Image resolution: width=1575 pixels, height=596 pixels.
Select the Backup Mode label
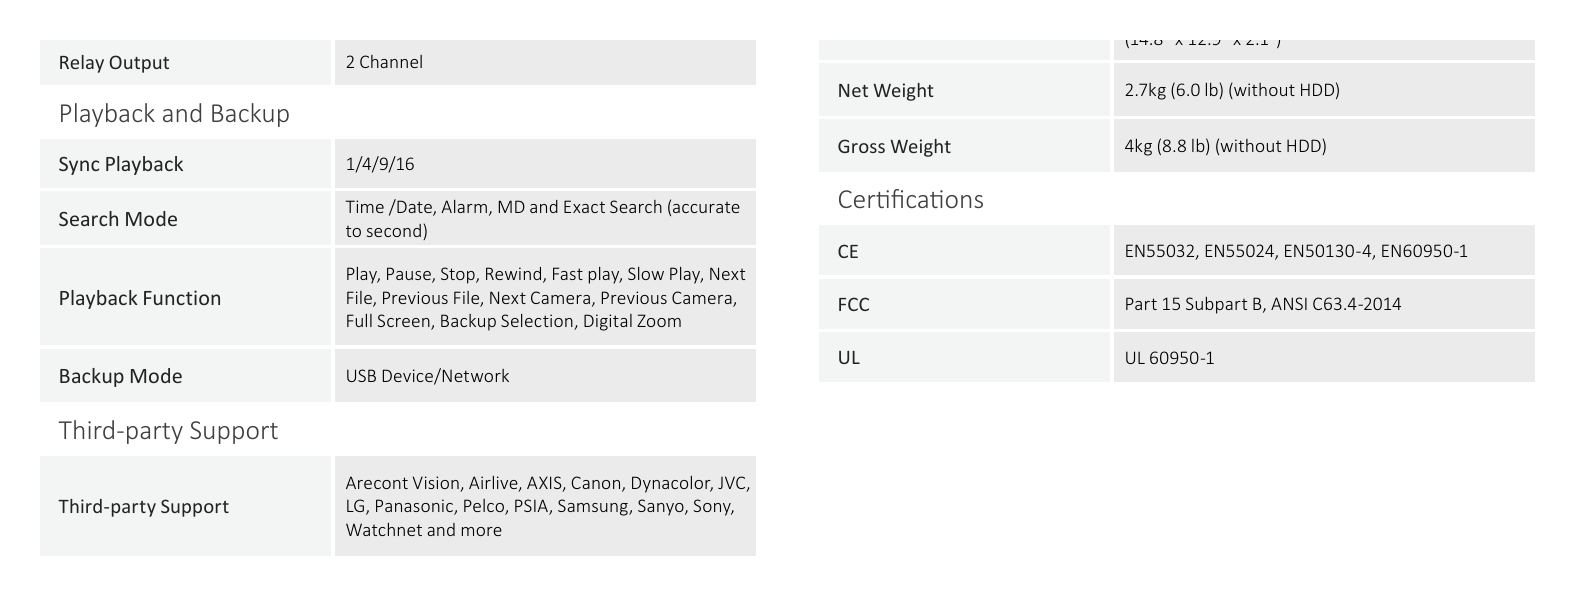point(120,376)
